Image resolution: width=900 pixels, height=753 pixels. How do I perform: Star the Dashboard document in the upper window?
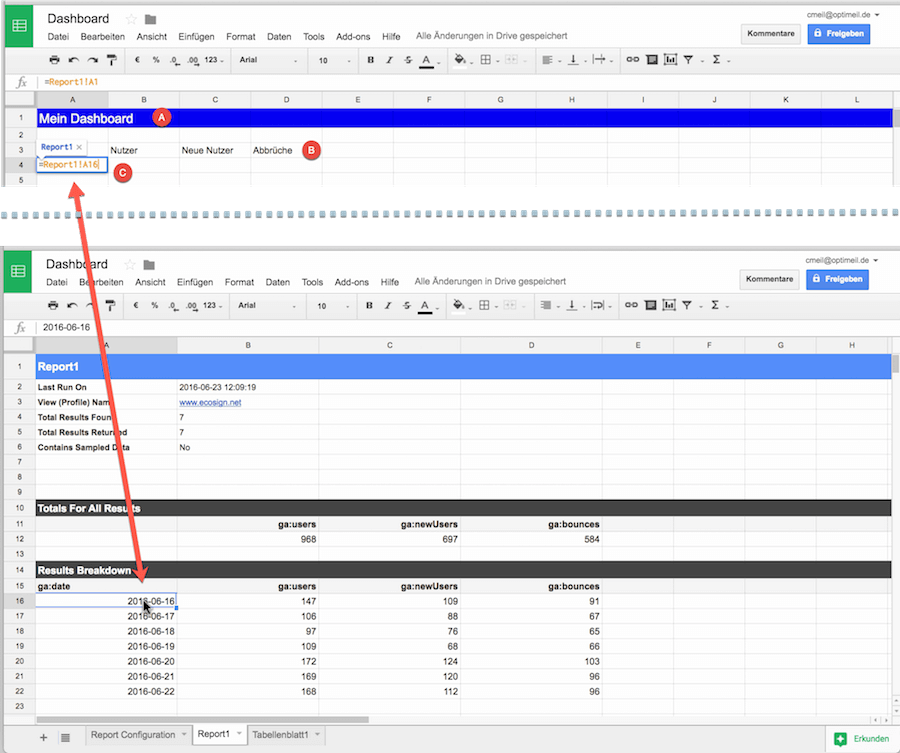131,19
